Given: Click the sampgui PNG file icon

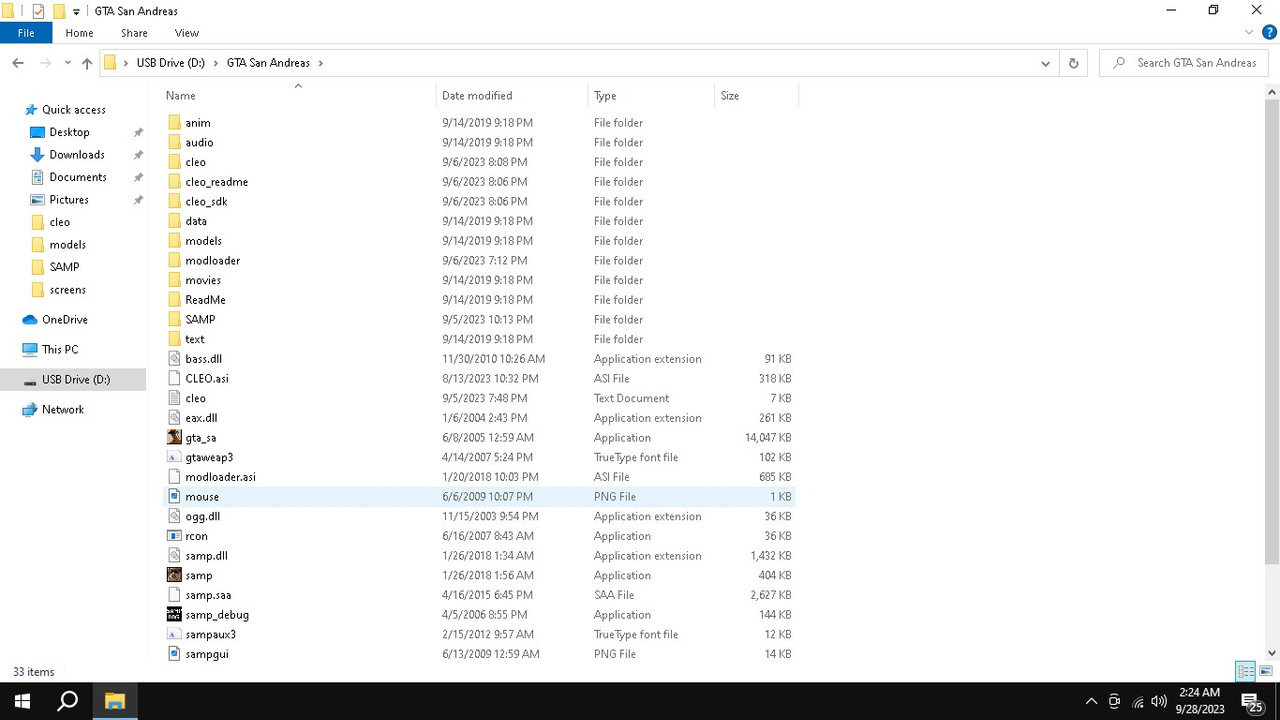Looking at the screenshot, I should click(x=174, y=654).
